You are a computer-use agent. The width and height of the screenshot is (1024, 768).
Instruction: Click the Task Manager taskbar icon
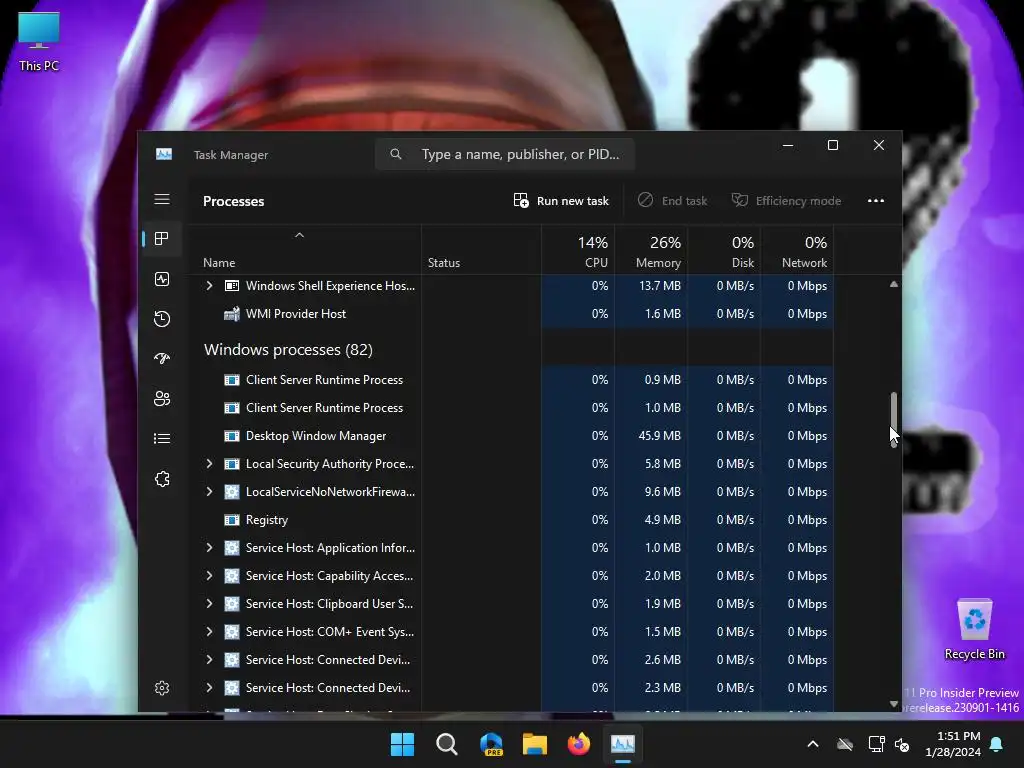[622, 744]
